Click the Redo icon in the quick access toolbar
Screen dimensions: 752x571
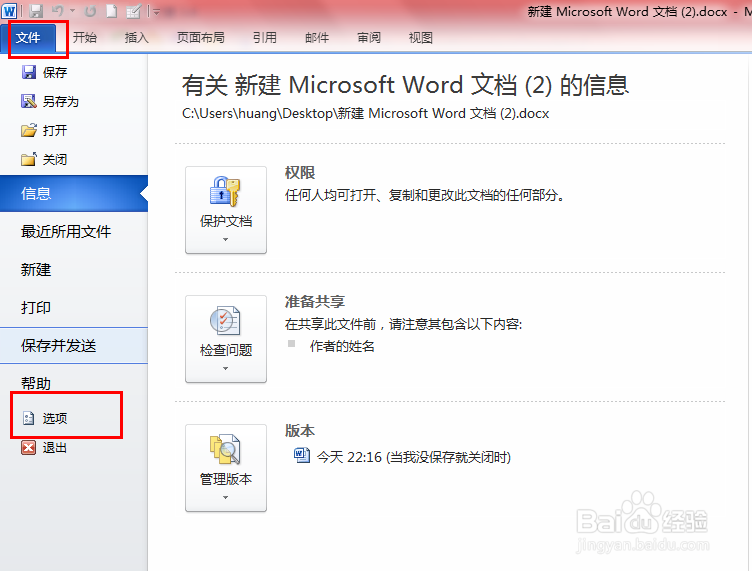point(91,11)
